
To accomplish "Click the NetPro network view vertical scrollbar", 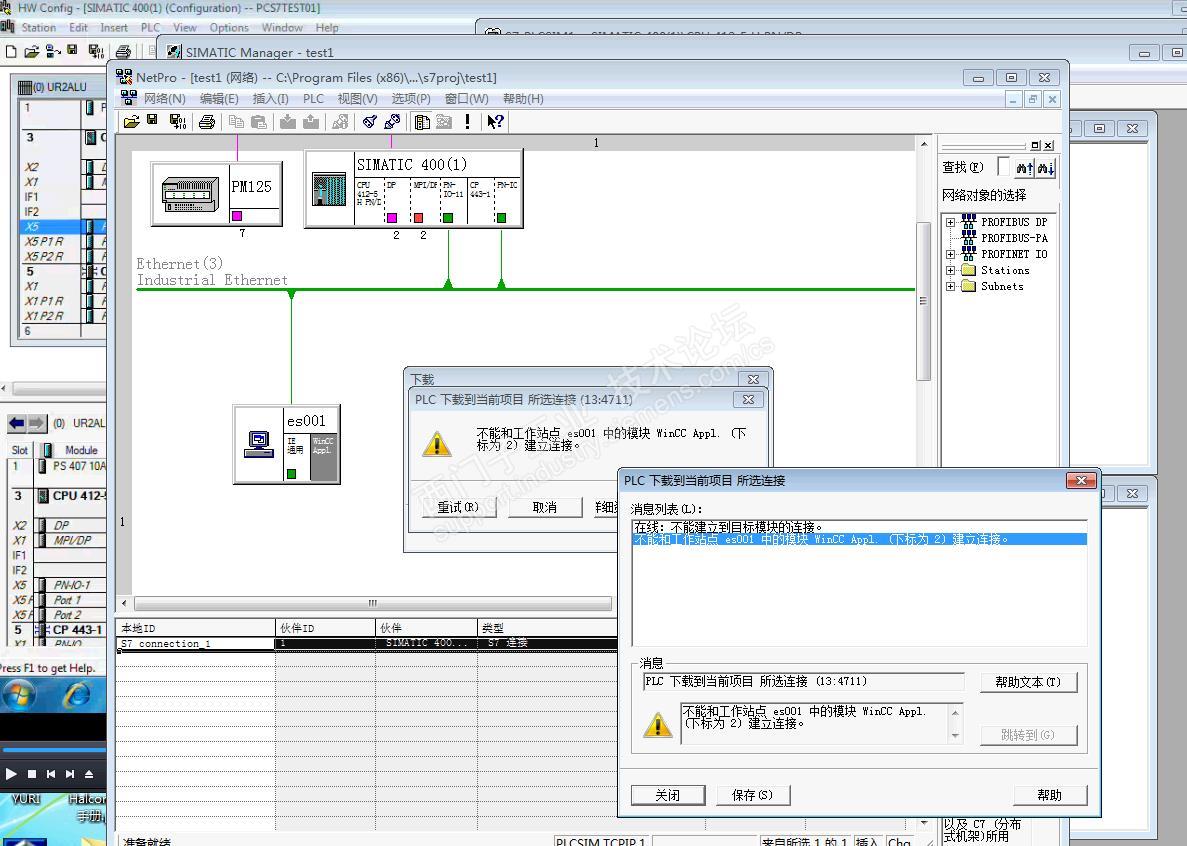I will pos(923,300).
